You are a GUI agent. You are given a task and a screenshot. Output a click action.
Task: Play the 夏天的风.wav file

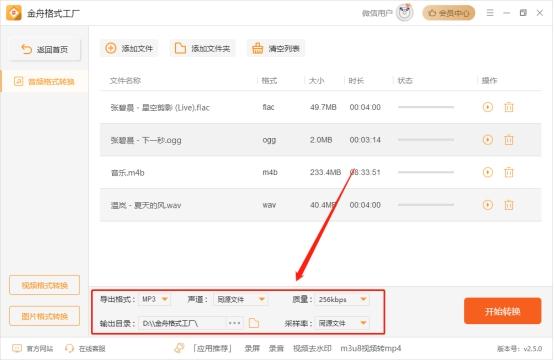point(488,205)
